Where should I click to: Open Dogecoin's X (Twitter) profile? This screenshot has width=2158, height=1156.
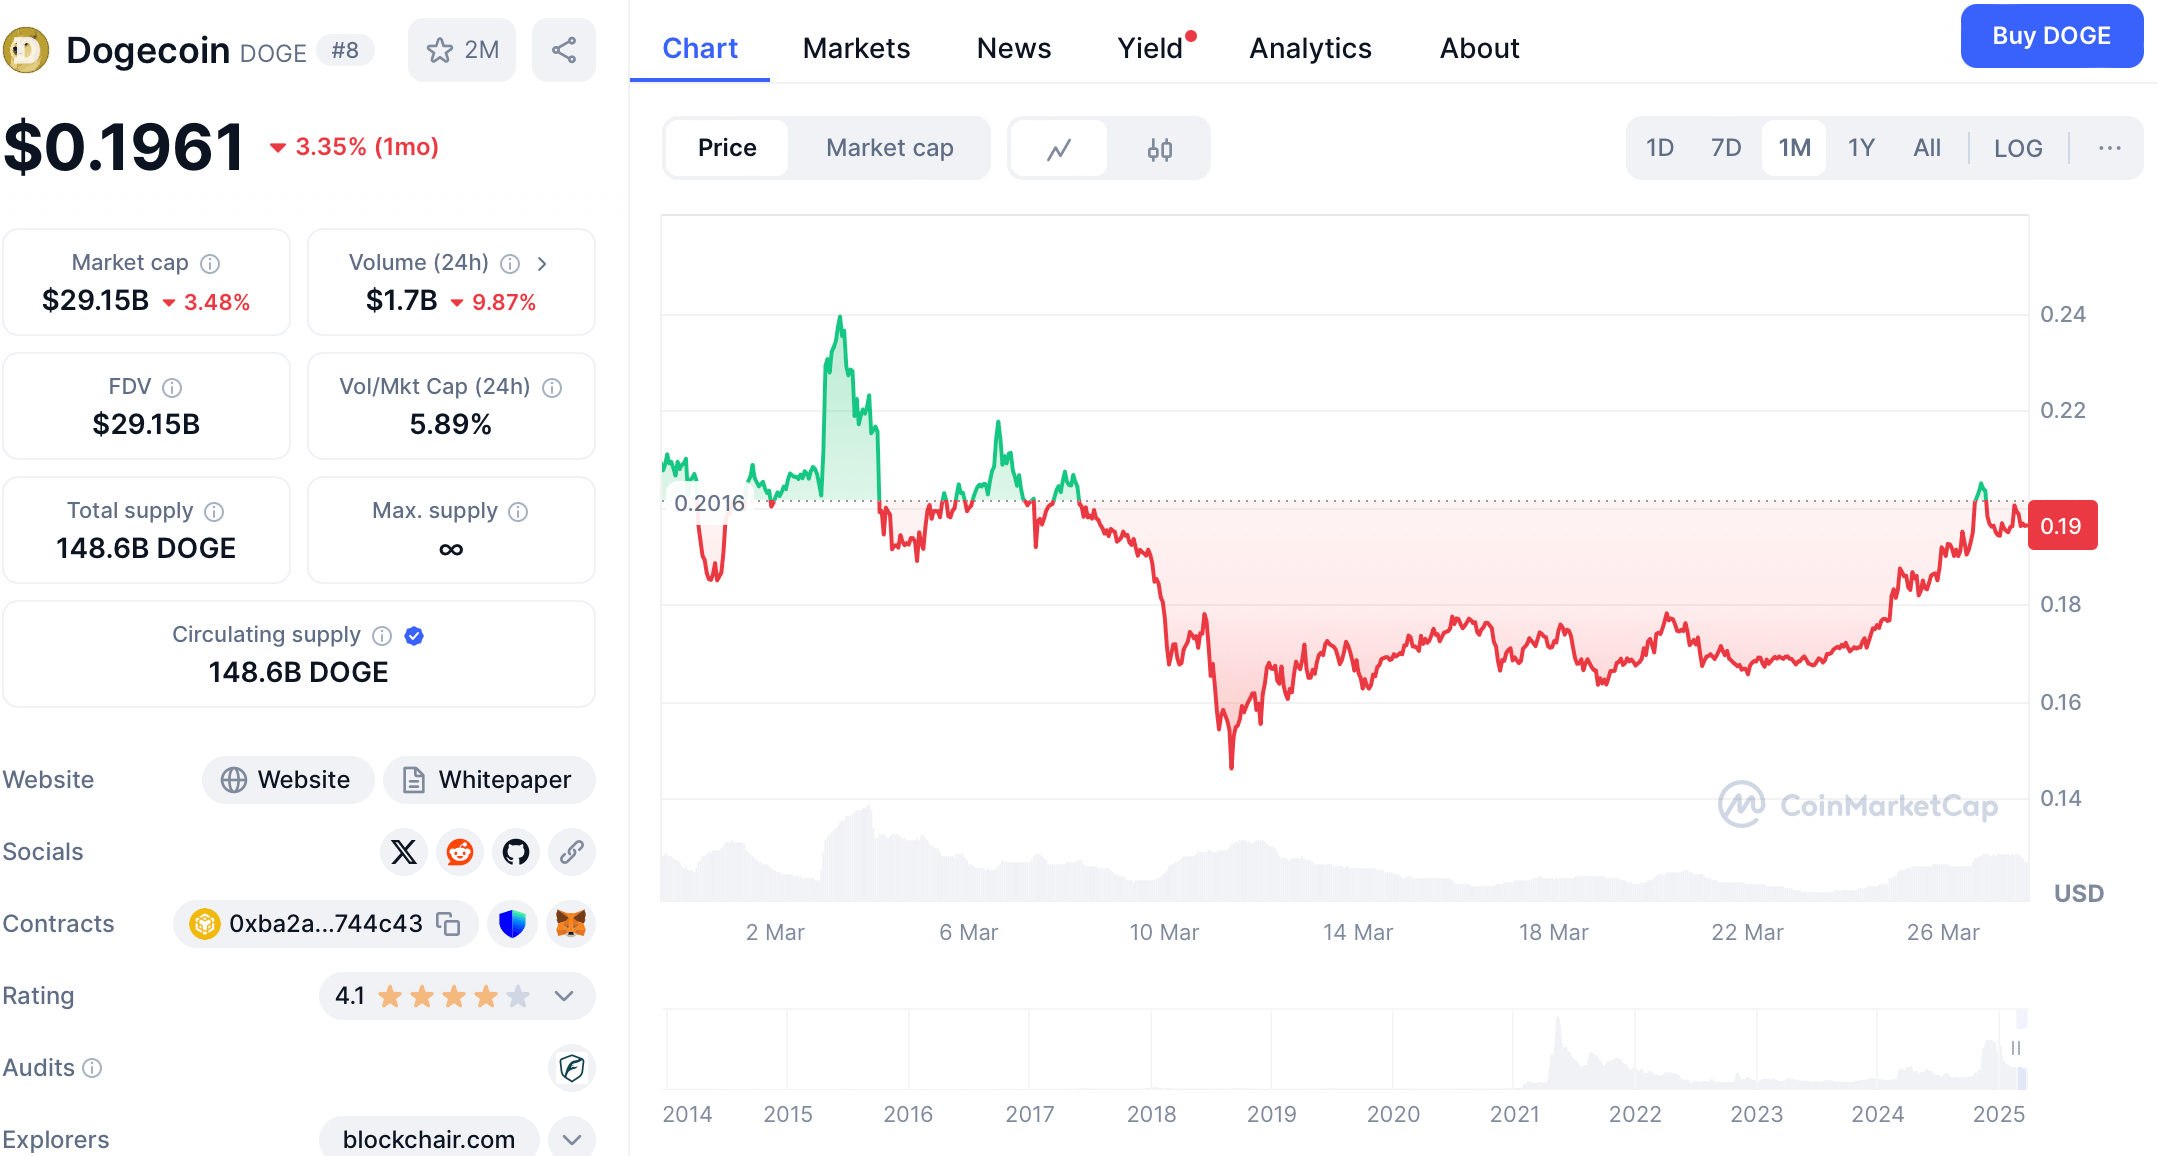pos(403,852)
